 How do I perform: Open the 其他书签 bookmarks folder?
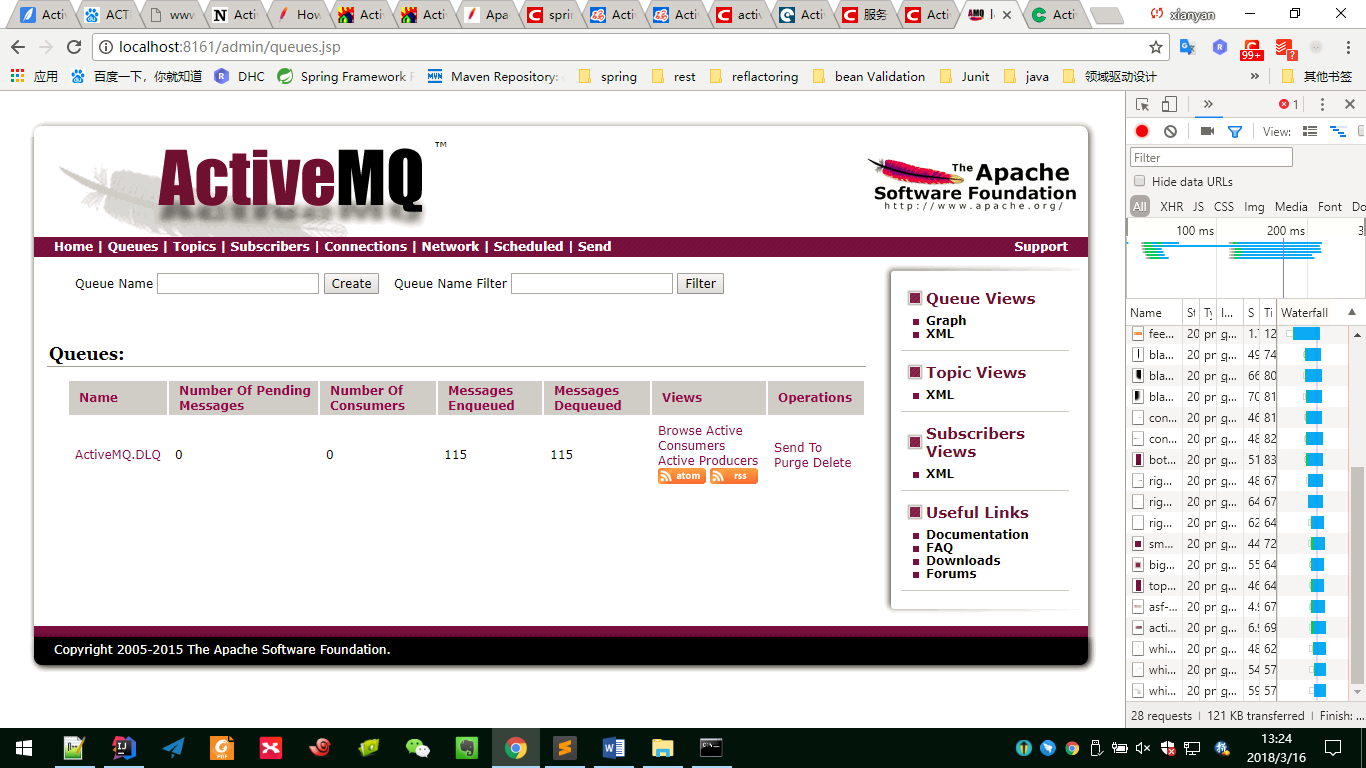[1317, 76]
